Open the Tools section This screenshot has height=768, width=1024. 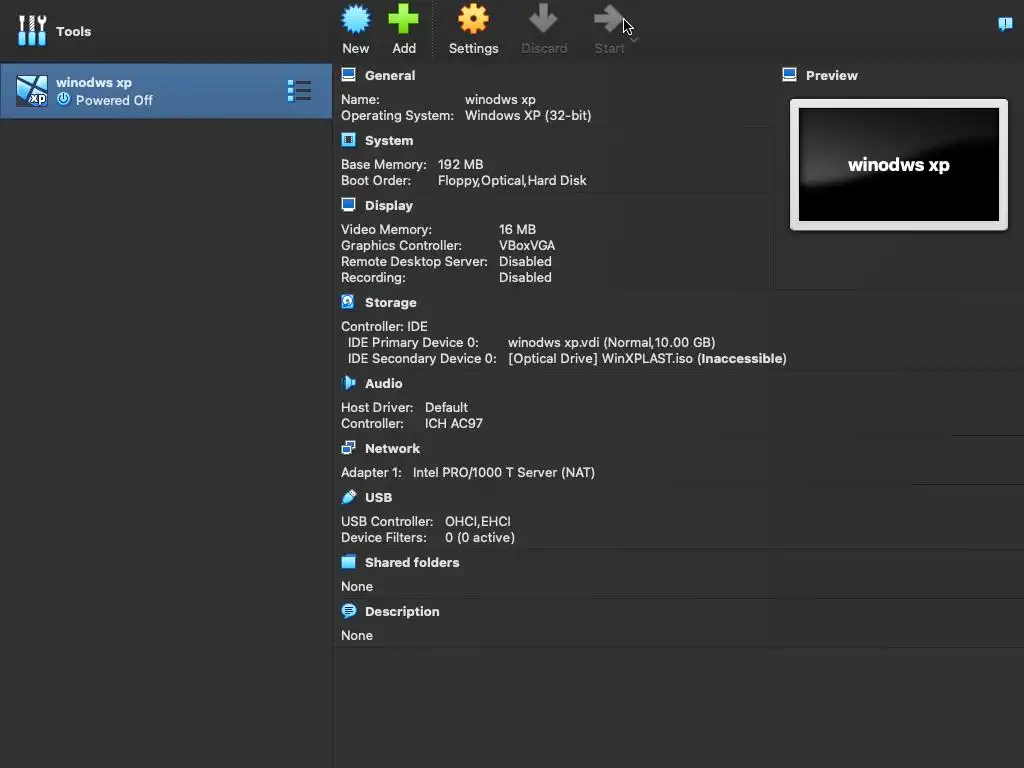55,31
